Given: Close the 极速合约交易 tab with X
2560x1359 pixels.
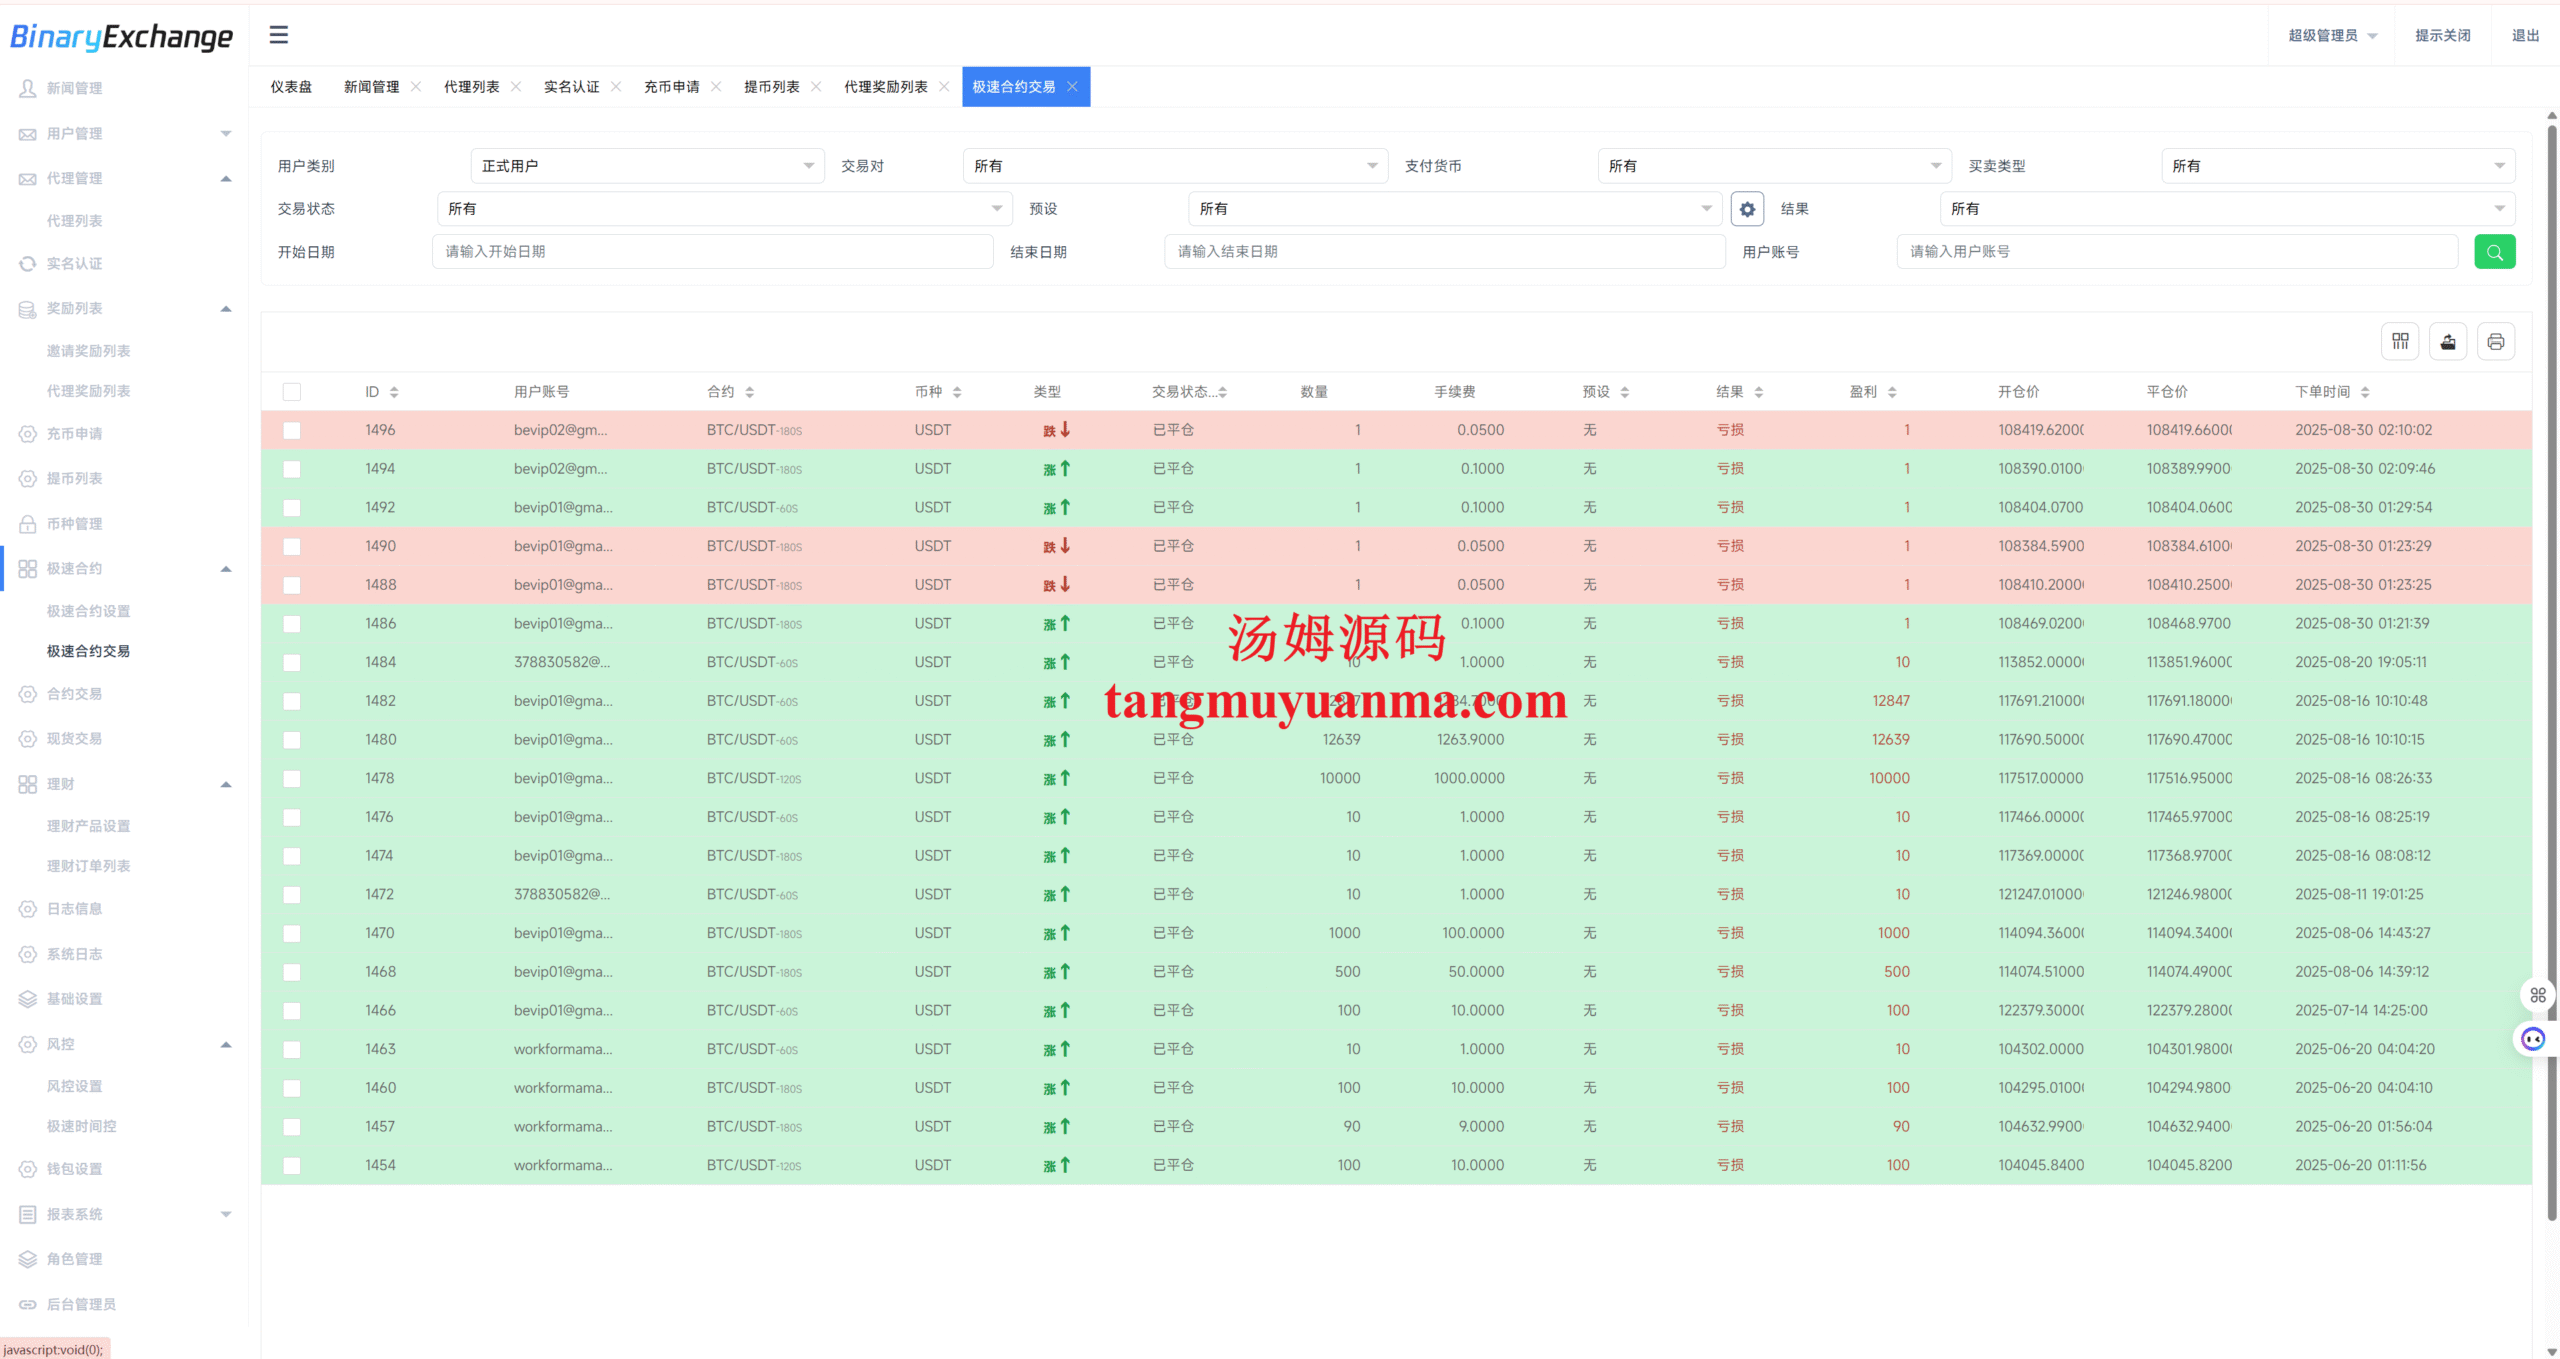Looking at the screenshot, I should [1072, 87].
